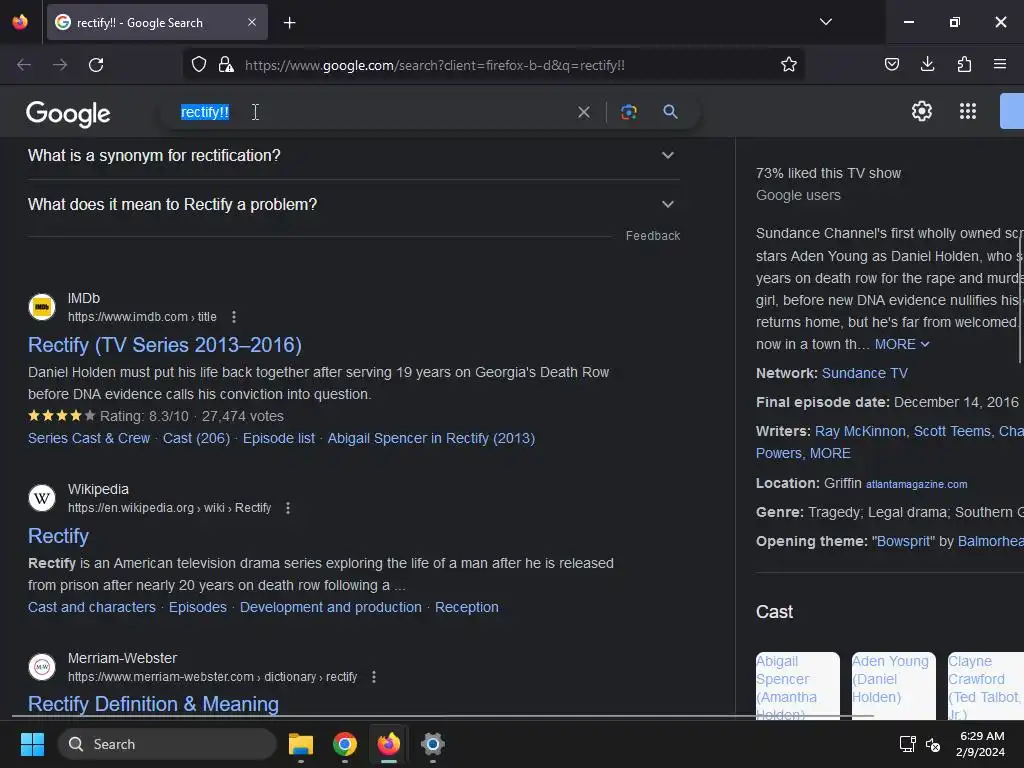1024x768 pixels.
Task: Open options for the Merriam-Webster result
Action: point(374,677)
